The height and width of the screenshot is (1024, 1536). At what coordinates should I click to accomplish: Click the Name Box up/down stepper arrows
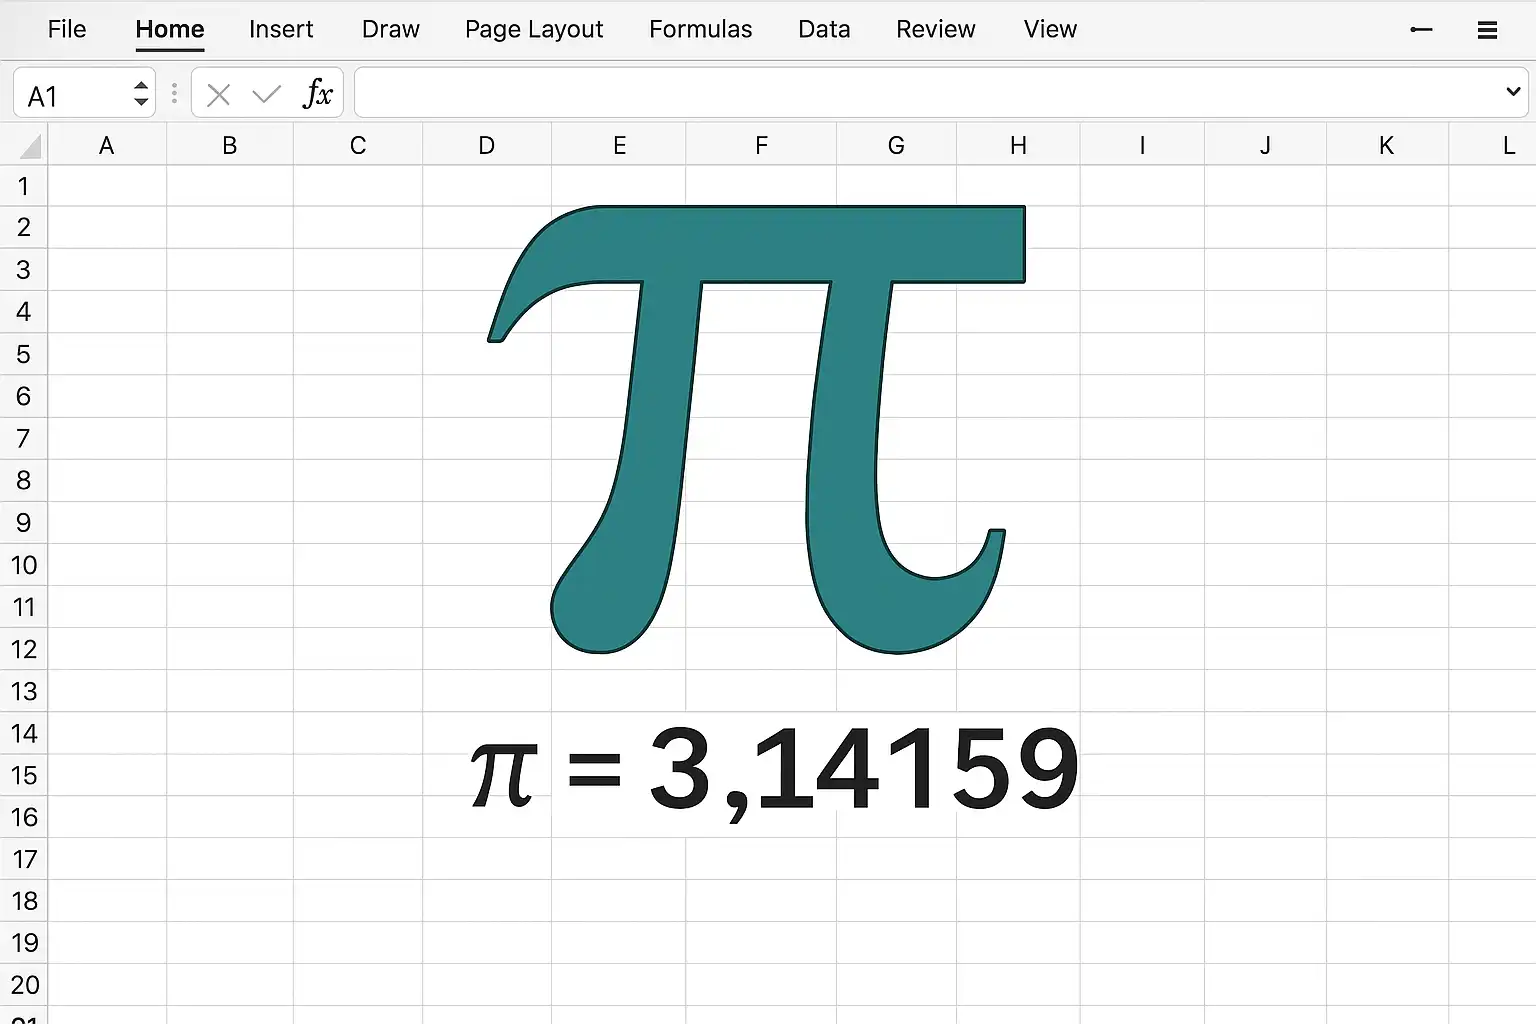tap(141, 94)
